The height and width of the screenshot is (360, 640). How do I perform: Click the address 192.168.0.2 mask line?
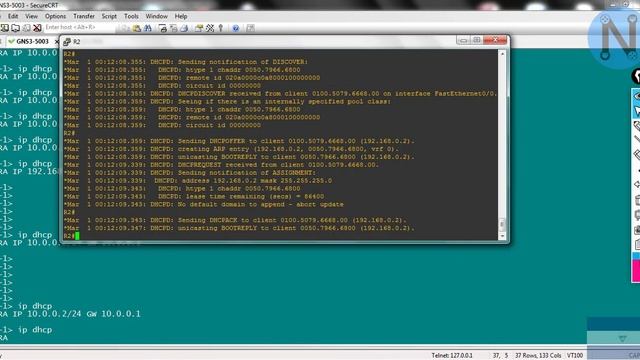point(198,180)
